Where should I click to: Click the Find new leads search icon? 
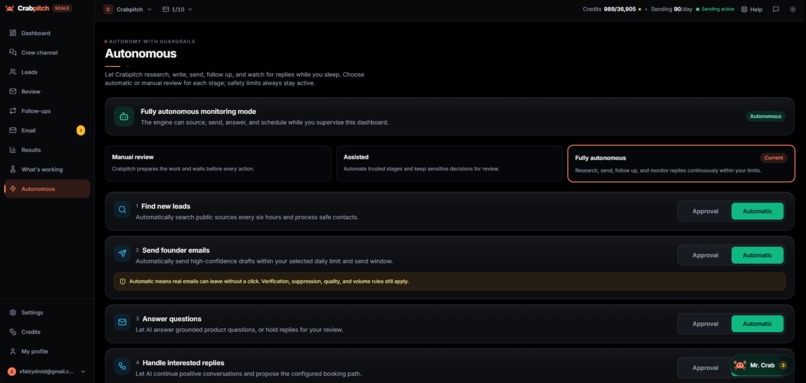pos(122,210)
